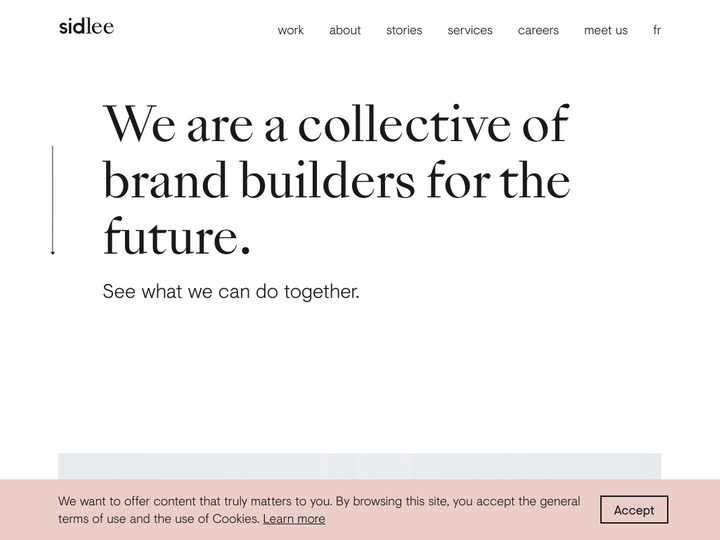720x540 pixels.
Task: Click the word 'future.' in the headline
Action: click(x=176, y=238)
